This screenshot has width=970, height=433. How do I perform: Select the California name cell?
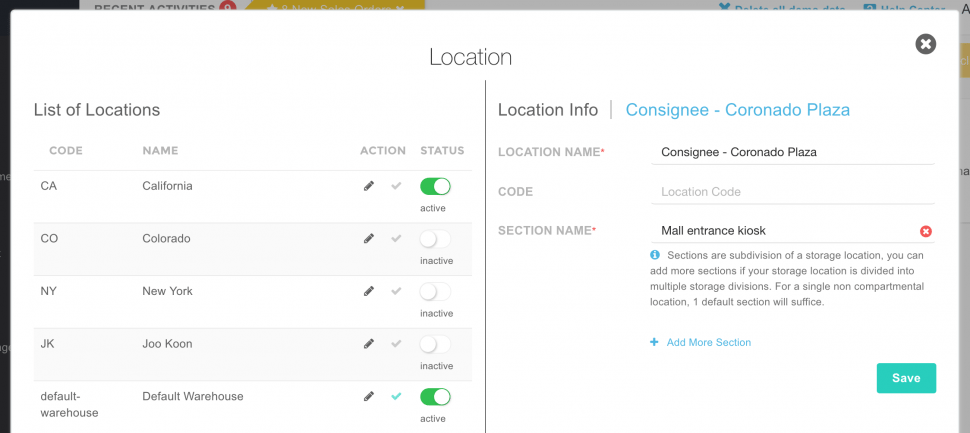tap(167, 186)
